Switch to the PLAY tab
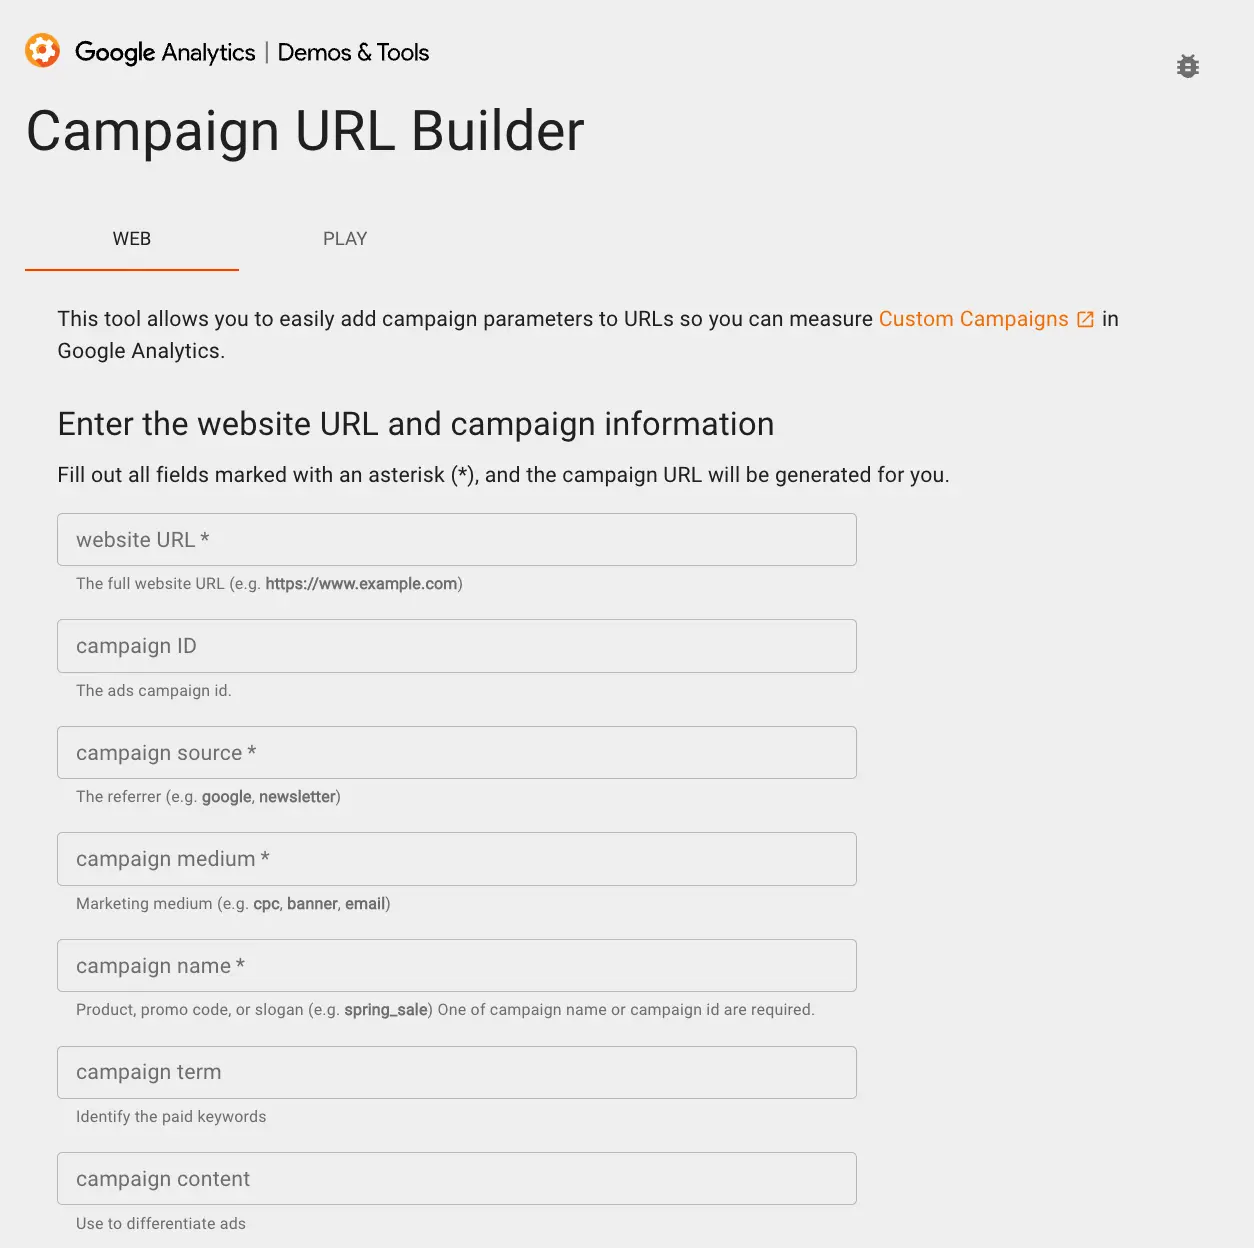 345,239
